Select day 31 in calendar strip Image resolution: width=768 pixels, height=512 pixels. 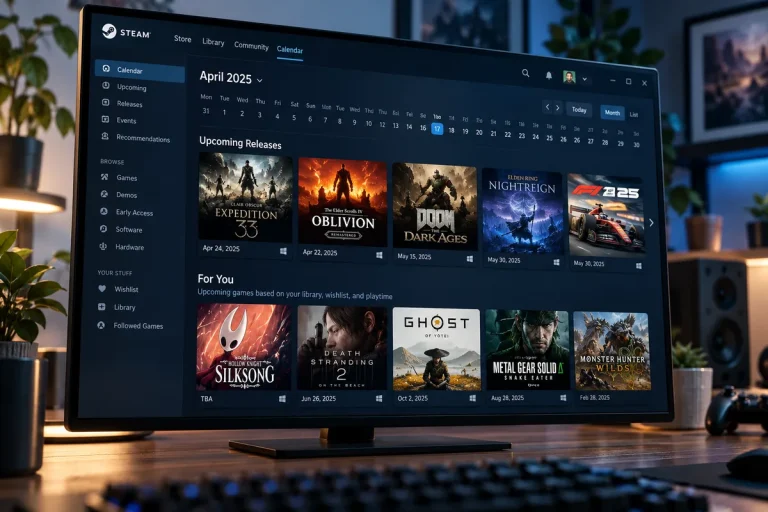(206, 111)
